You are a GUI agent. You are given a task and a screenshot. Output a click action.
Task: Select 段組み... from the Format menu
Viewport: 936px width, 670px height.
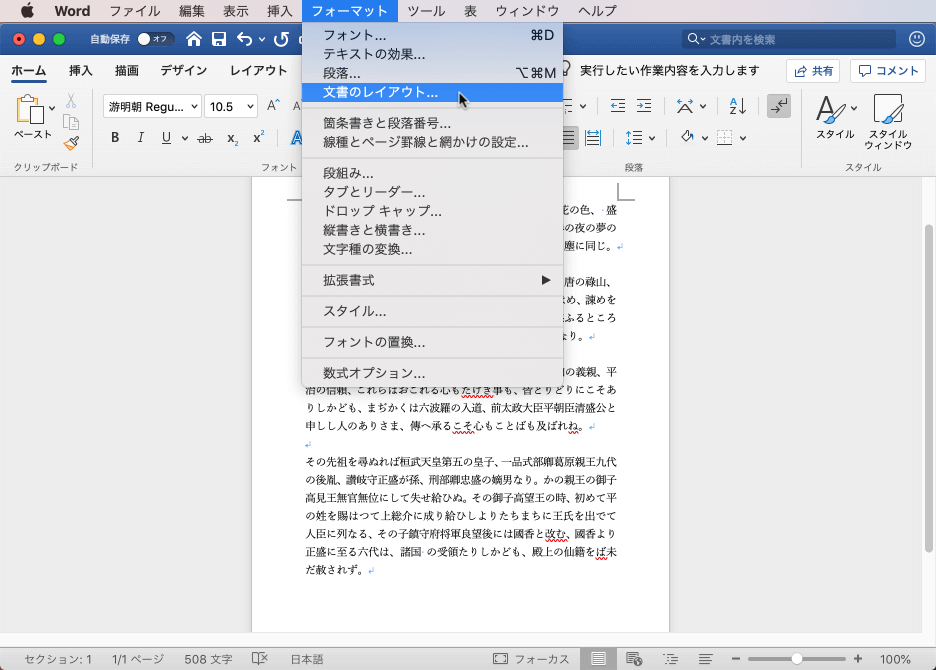pyautogui.click(x=348, y=173)
